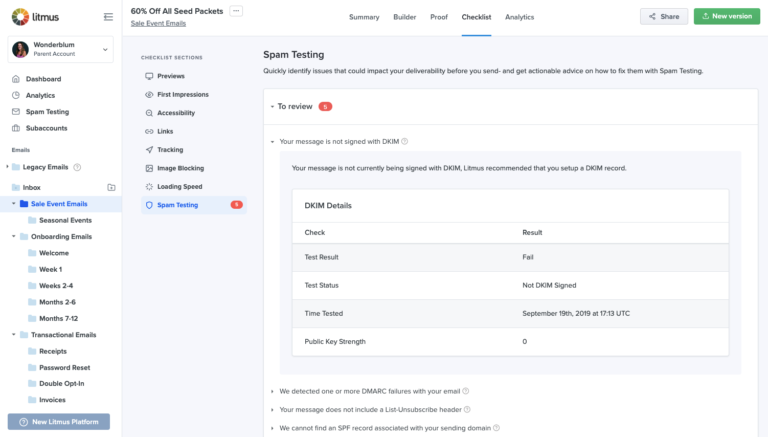768x437 pixels.
Task: Click the Dashboard home icon
Action: pos(16,79)
